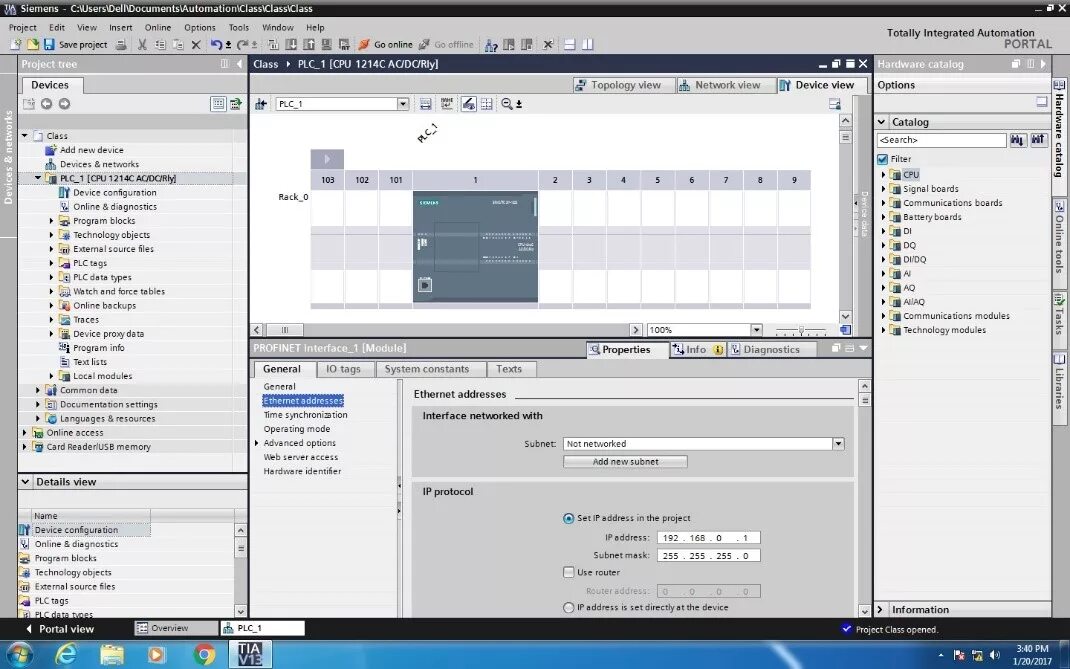
Task: Expand PLC tags in project tree
Action: 51,263
